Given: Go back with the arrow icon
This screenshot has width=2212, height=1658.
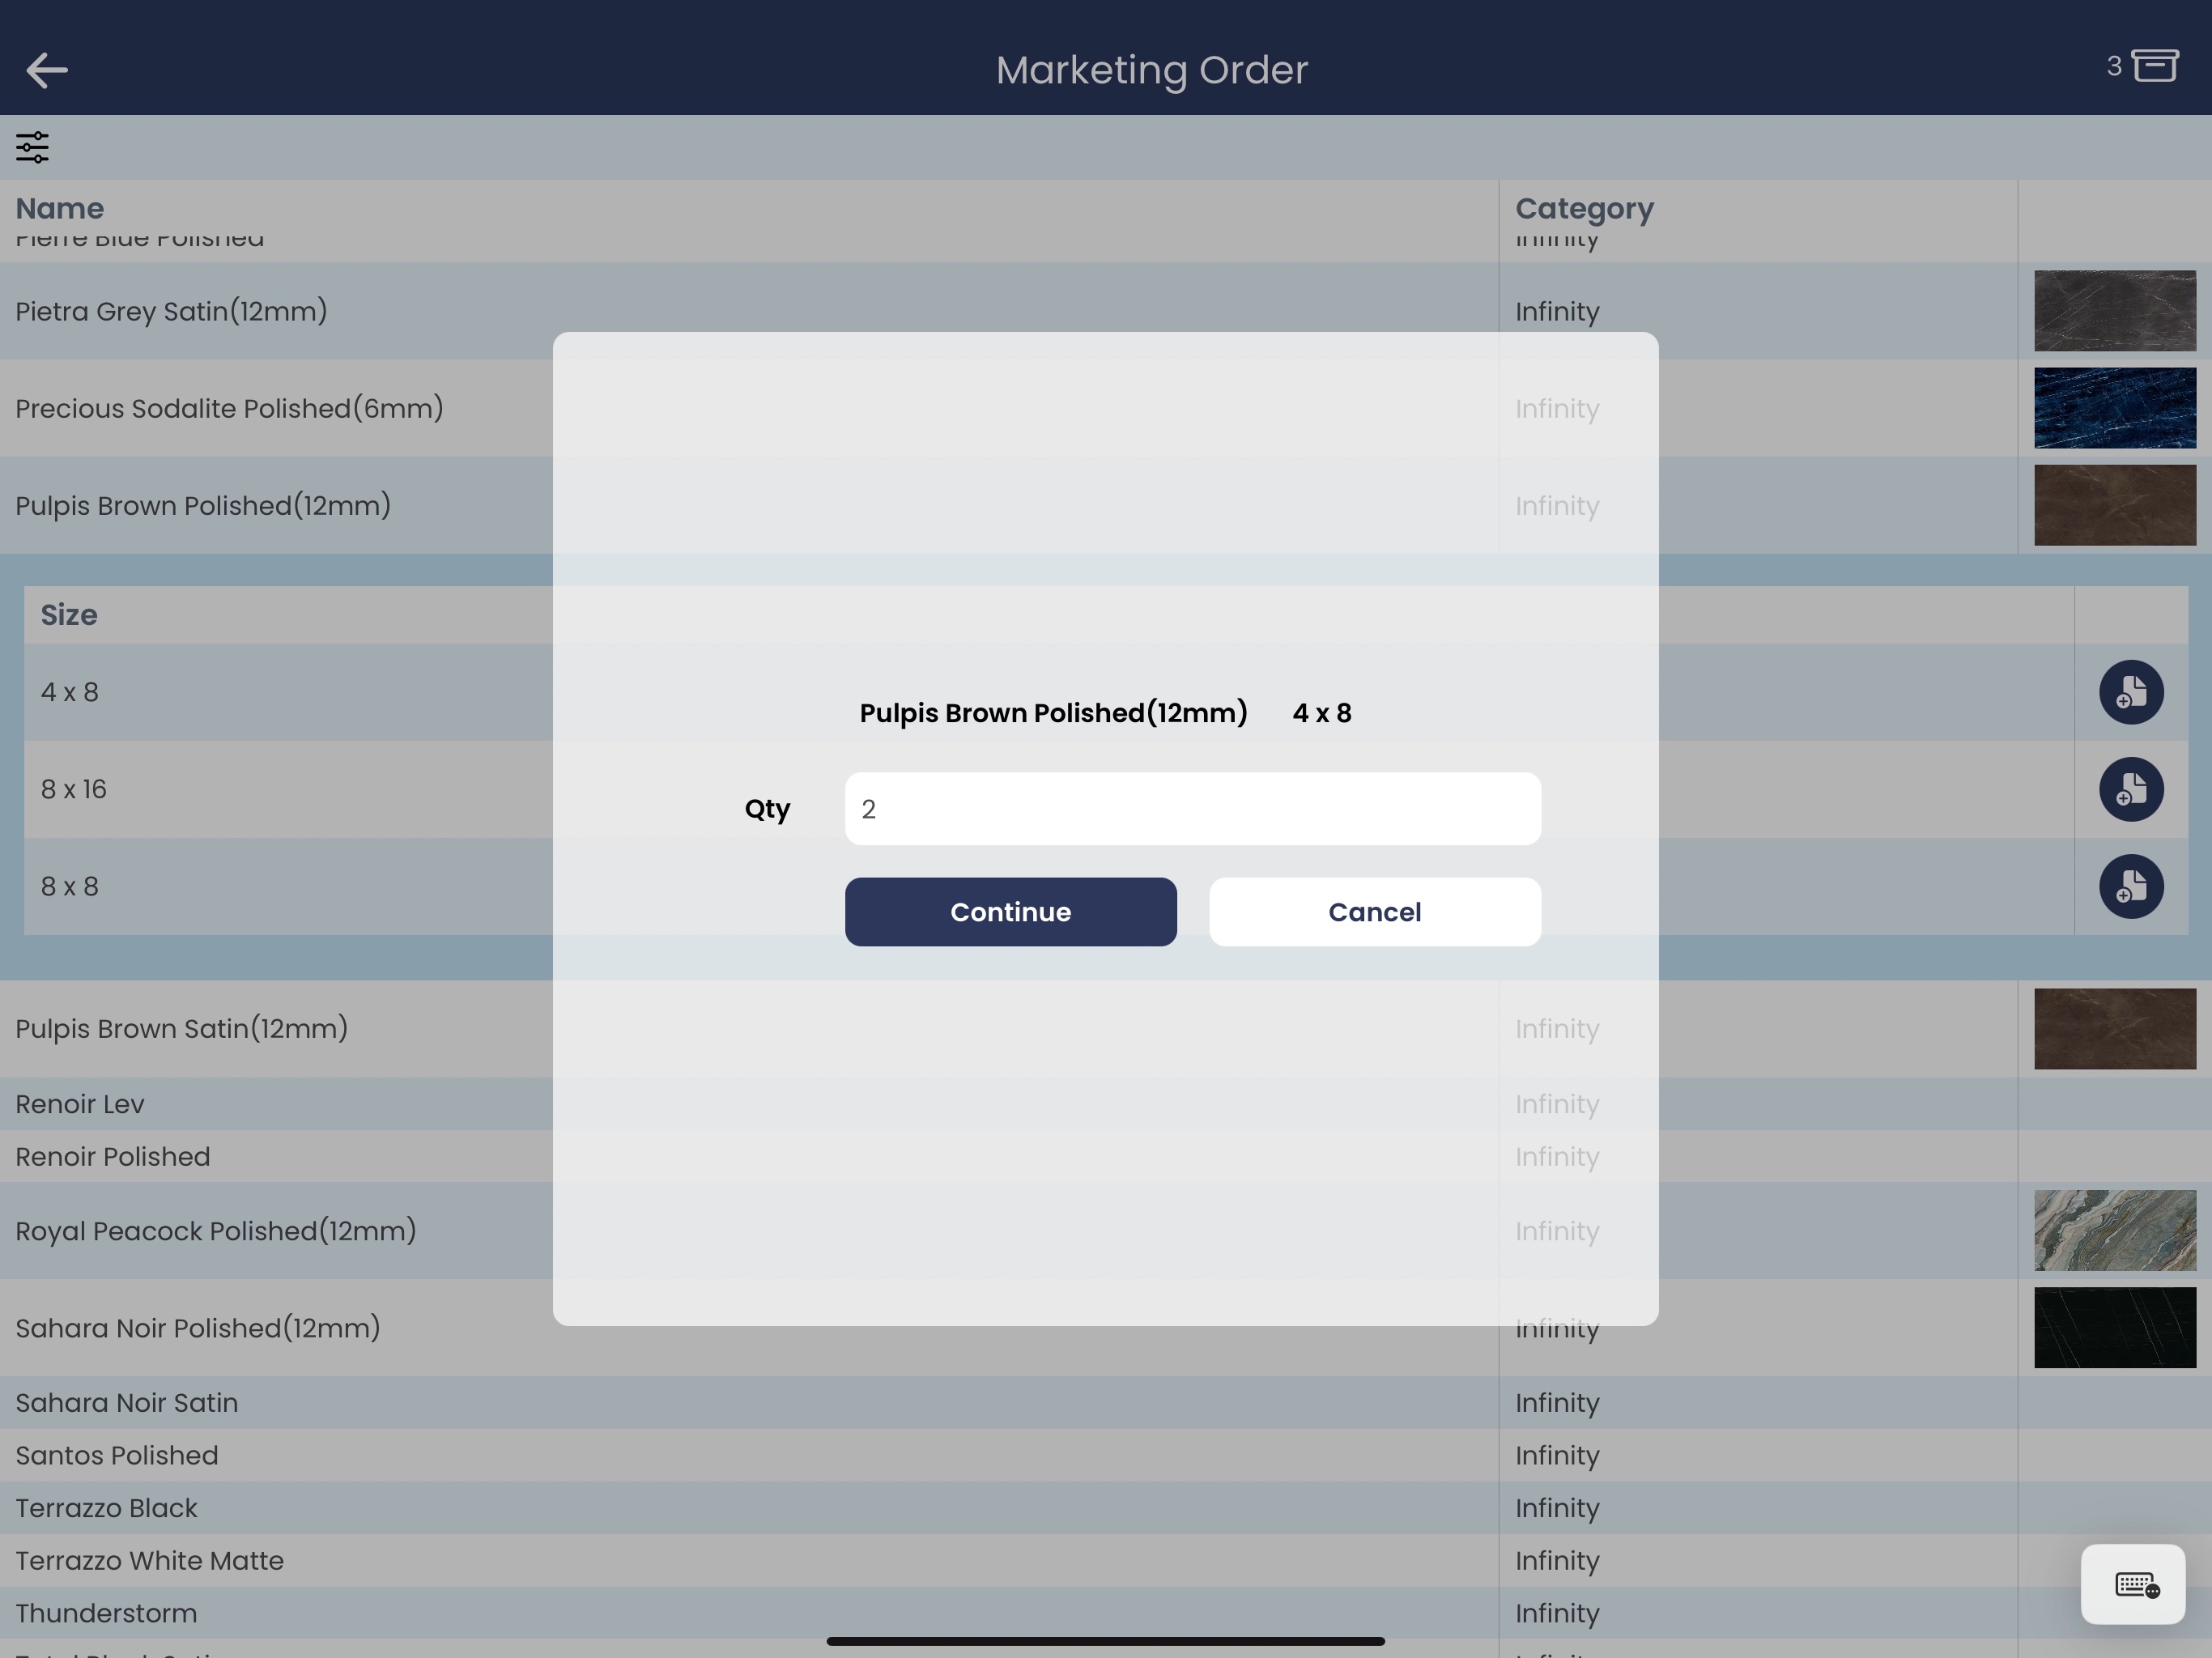Looking at the screenshot, I should pyautogui.click(x=46, y=70).
